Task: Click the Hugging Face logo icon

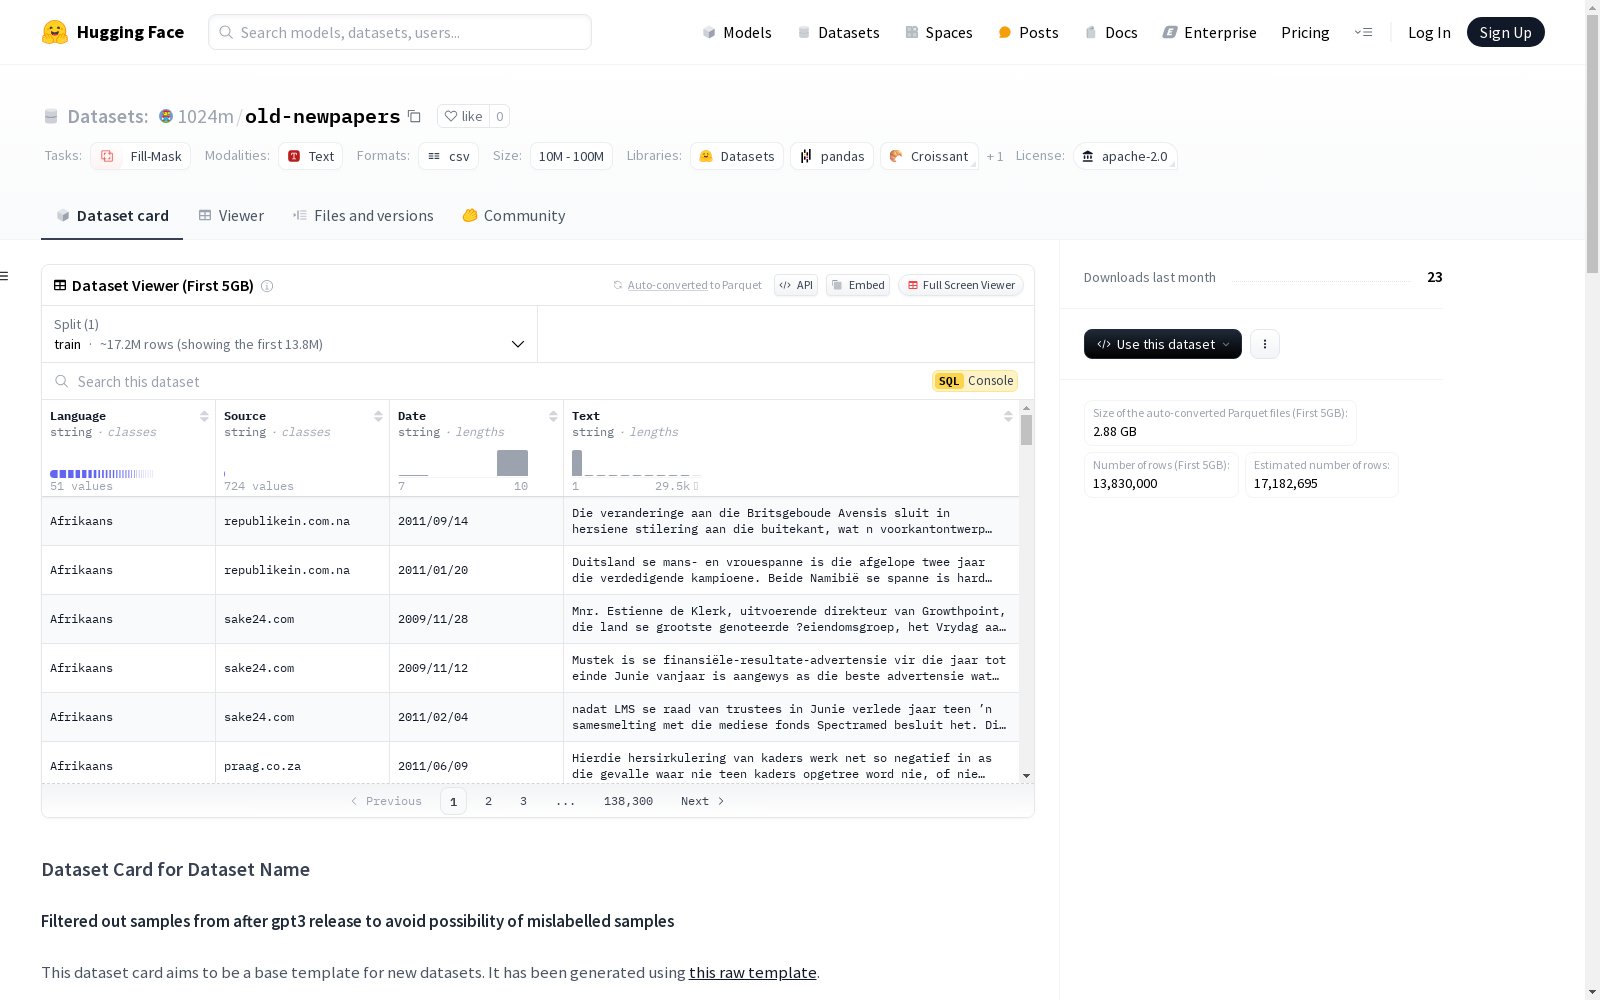Action: [55, 32]
